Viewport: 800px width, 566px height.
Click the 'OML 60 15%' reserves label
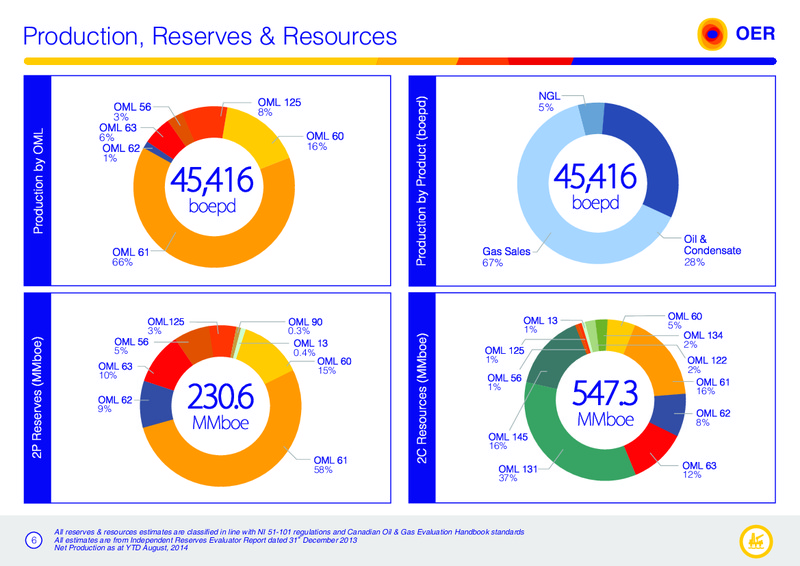334,365
